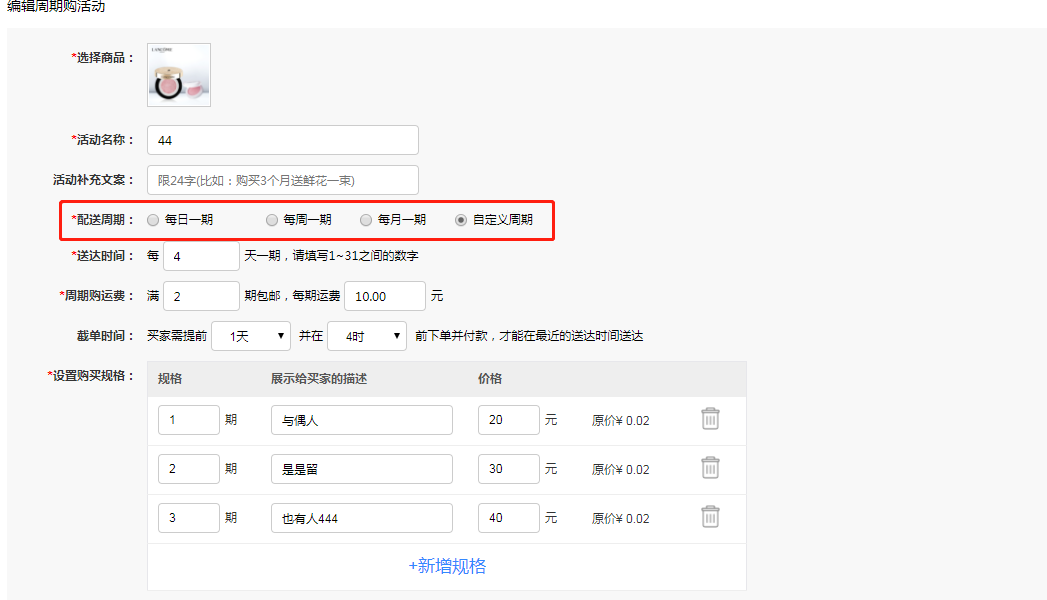The width and height of the screenshot is (1047, 600).
Task: Click the spec period input showing 3
Action: (188, 517)
